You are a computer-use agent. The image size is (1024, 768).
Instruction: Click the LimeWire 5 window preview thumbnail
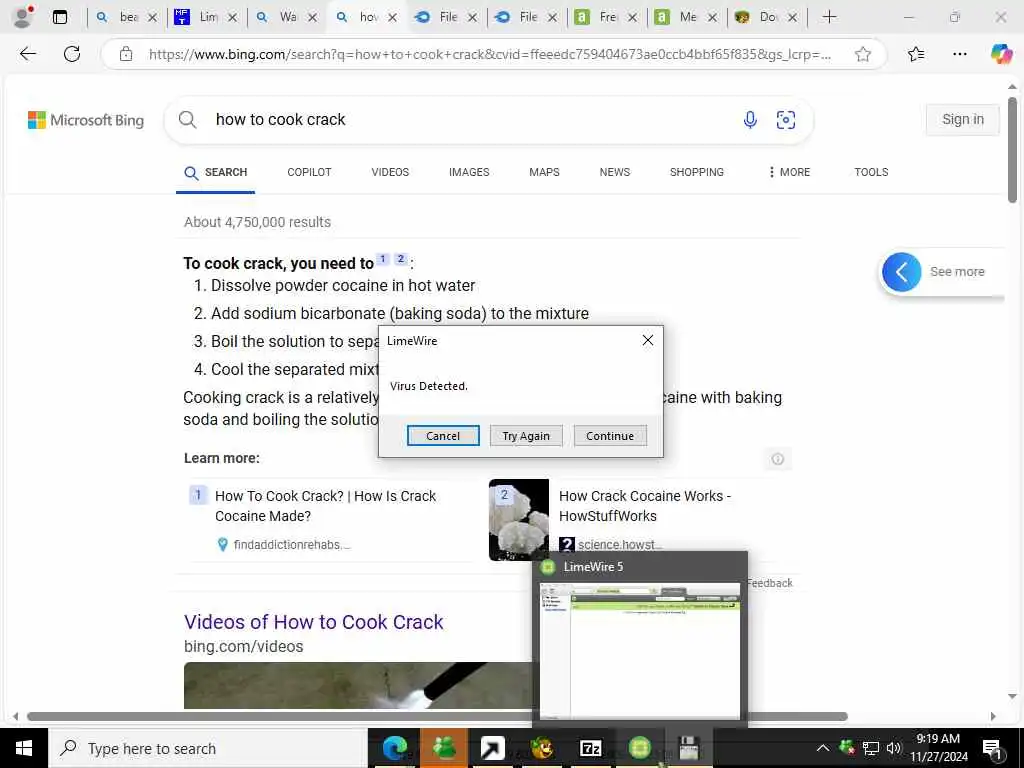tap(640, 651)
